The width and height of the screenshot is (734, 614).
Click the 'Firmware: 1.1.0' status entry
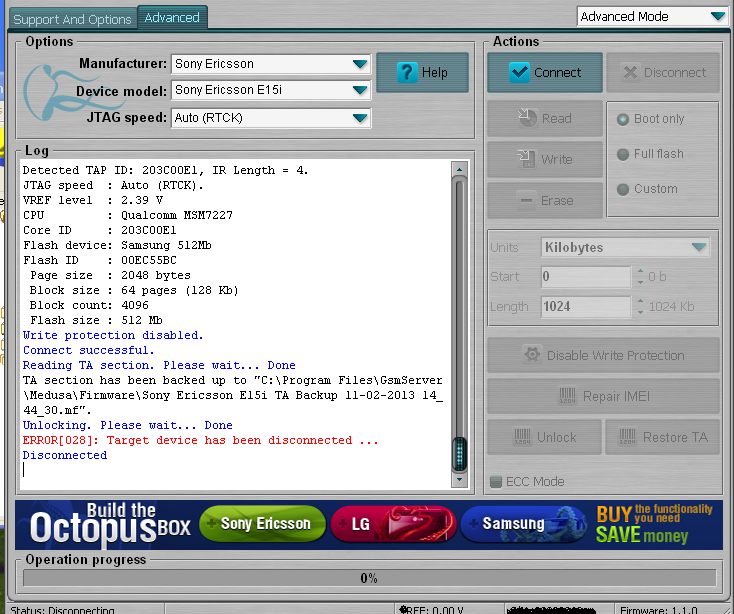659,609
